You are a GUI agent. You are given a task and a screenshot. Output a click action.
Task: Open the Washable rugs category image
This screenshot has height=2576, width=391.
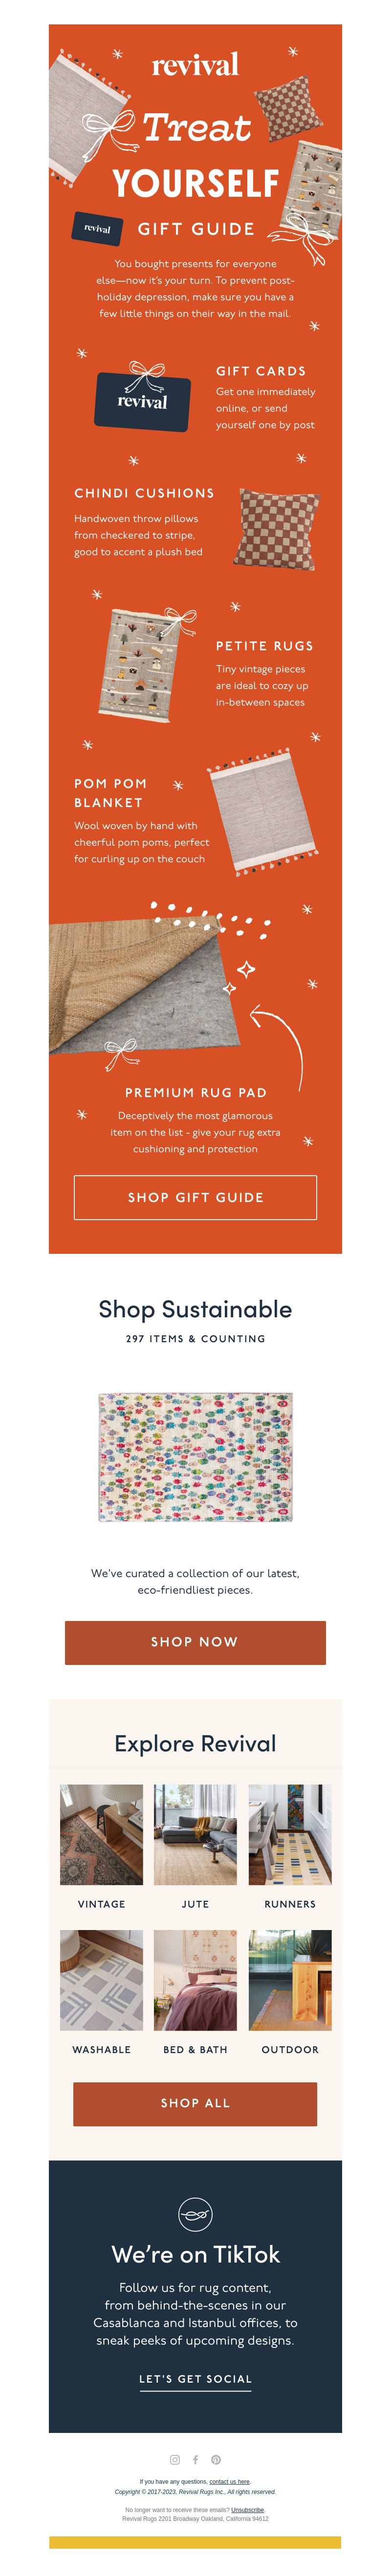pos(101,1979)
